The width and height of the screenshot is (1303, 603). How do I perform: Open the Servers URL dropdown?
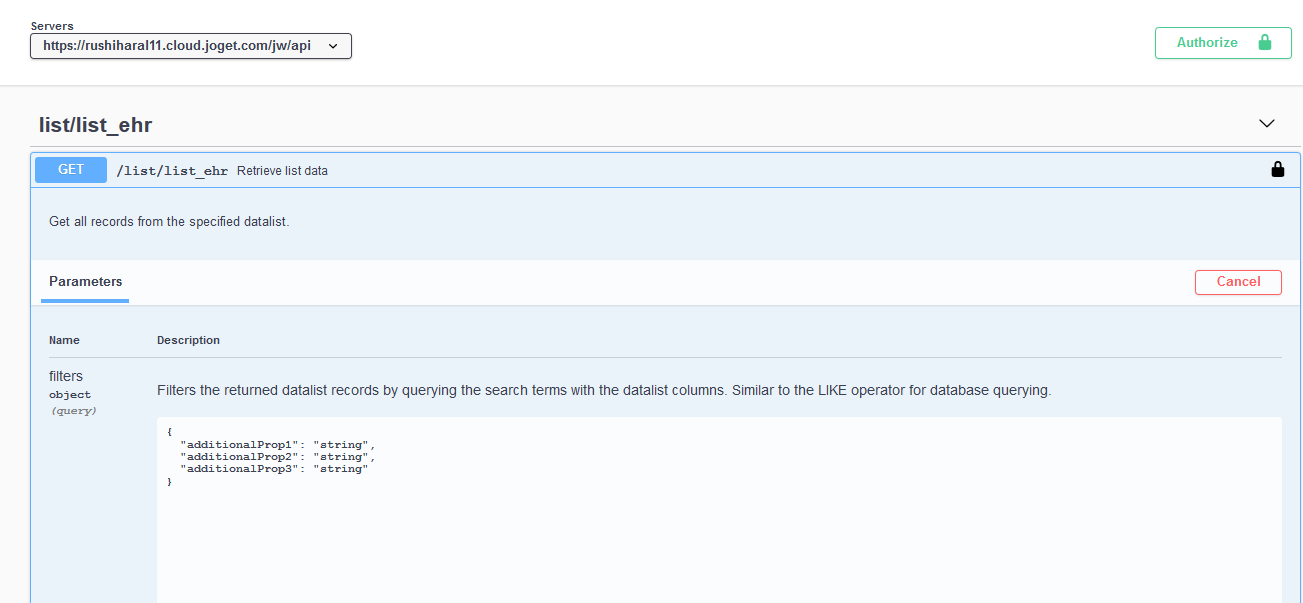190,46
